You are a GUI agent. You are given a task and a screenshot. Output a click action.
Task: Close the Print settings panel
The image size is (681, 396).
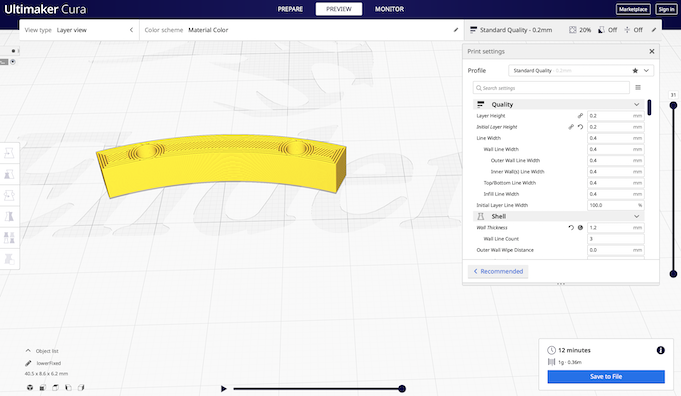click(651, 51)
